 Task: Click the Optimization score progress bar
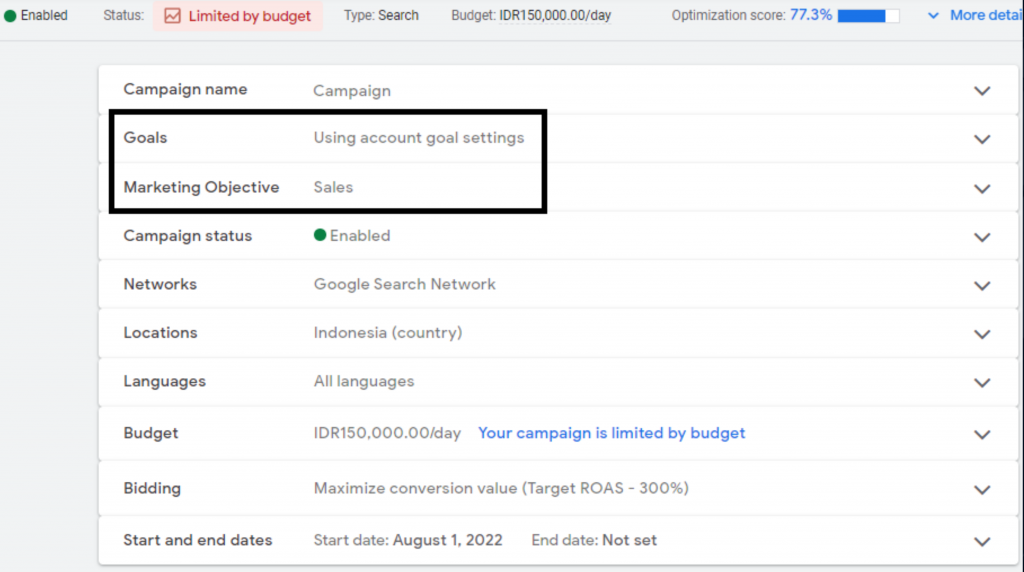868,16
